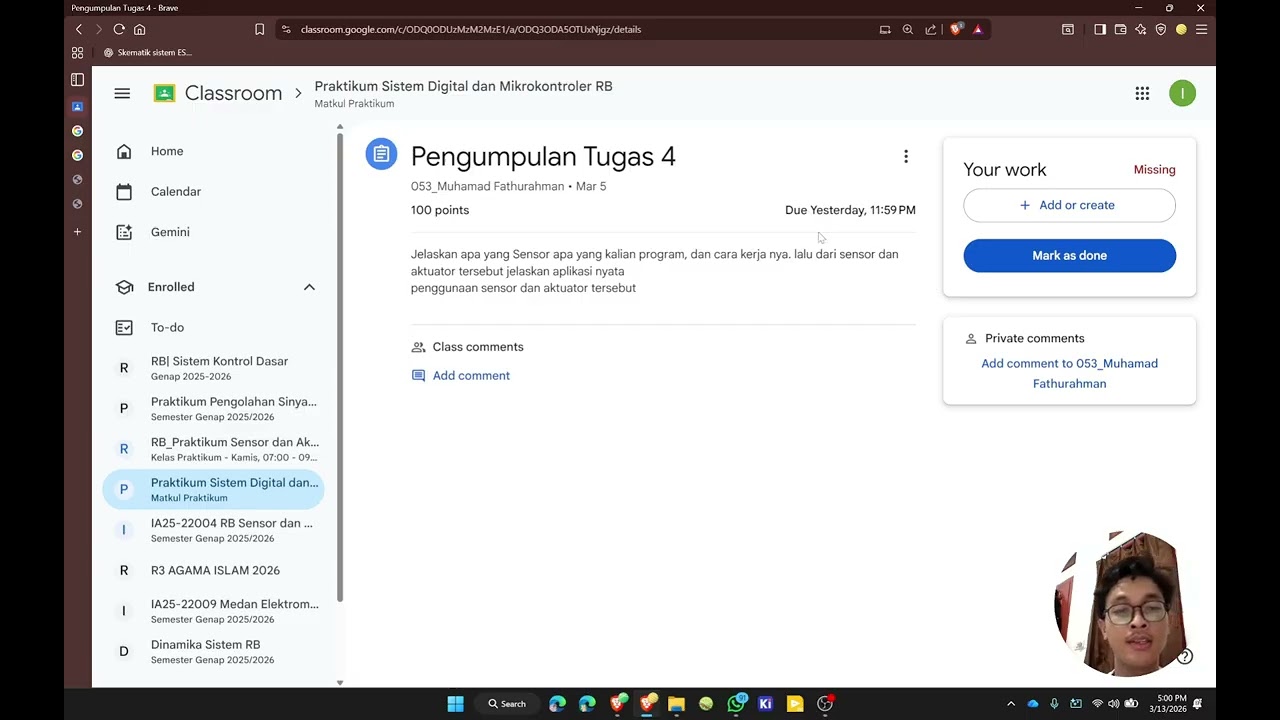
Task: Click the taskbar Search box
Action: coord(507,704)
